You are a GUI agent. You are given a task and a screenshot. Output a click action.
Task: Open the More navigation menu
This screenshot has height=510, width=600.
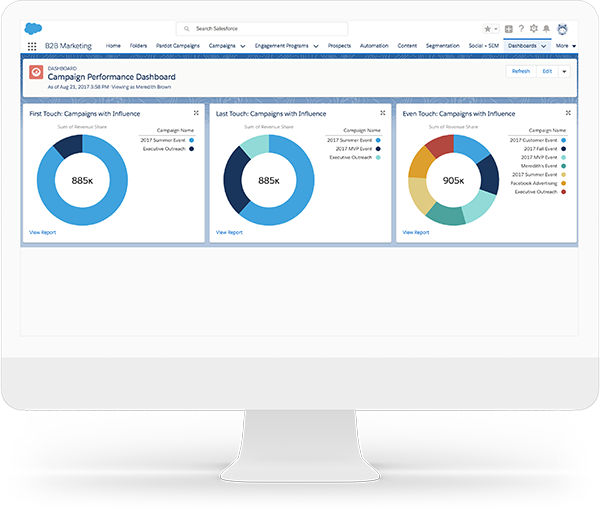[566, 46]
